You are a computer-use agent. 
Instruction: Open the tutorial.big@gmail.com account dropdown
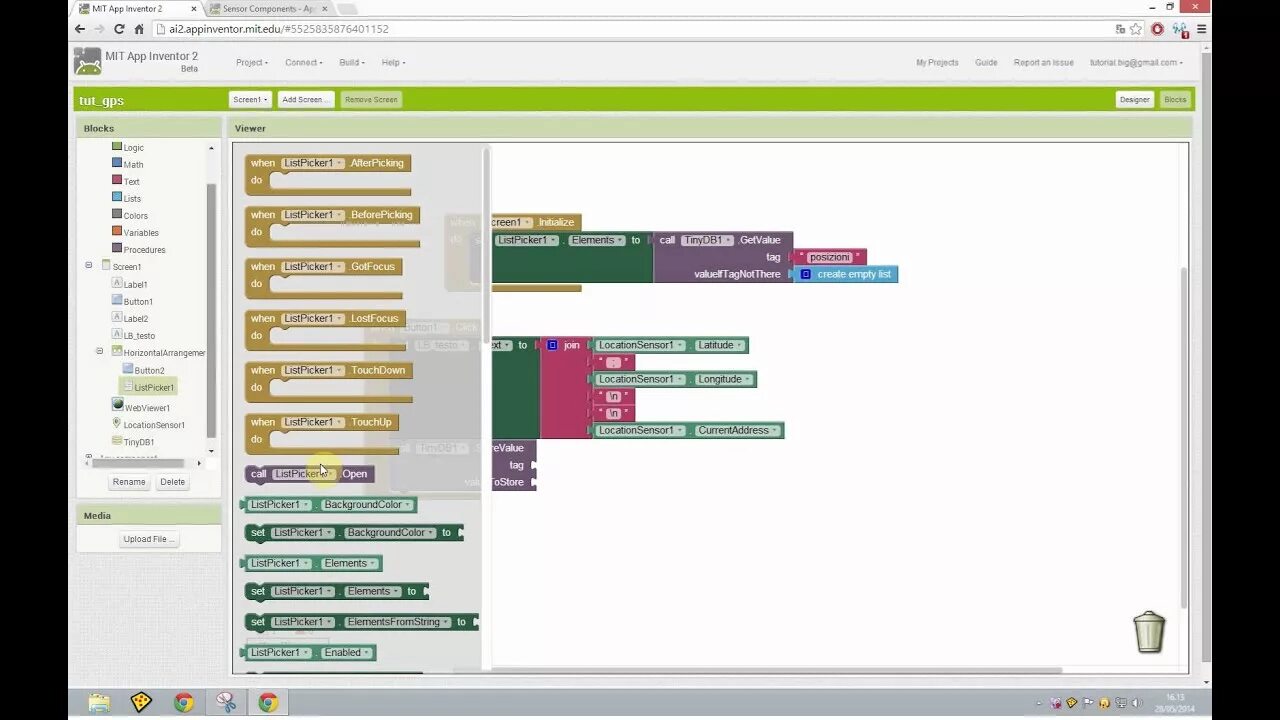pos(1136,62)
